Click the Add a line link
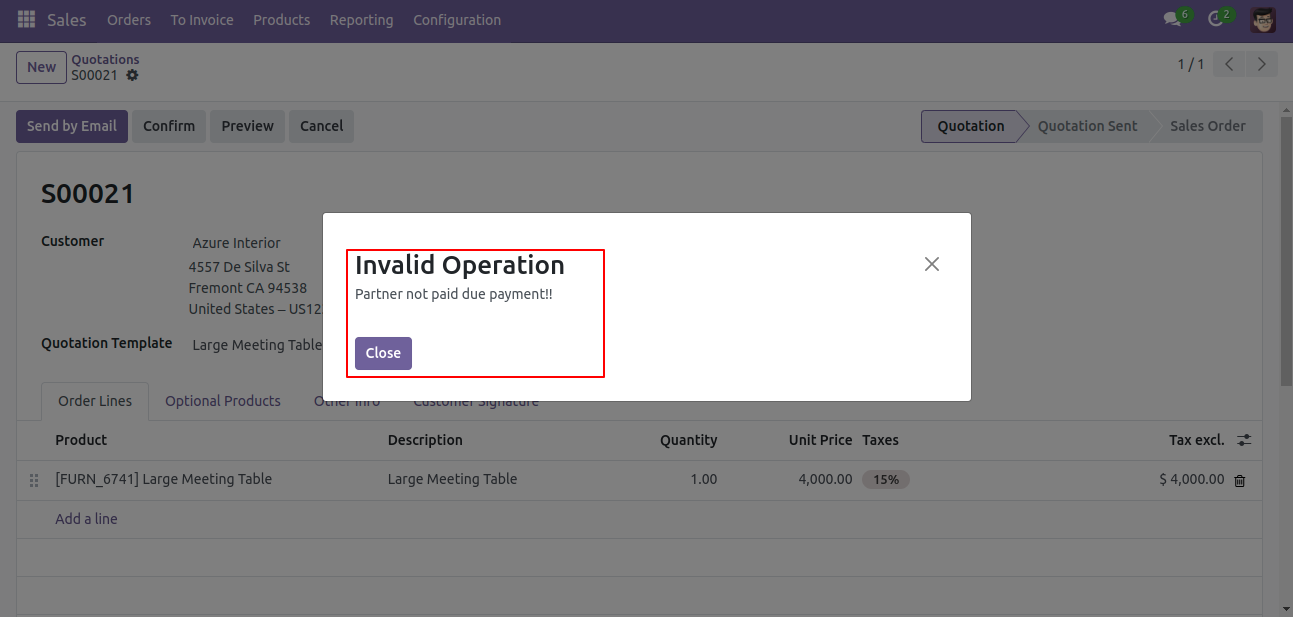Screen dimensions: 1293x617 click(86, 519)
